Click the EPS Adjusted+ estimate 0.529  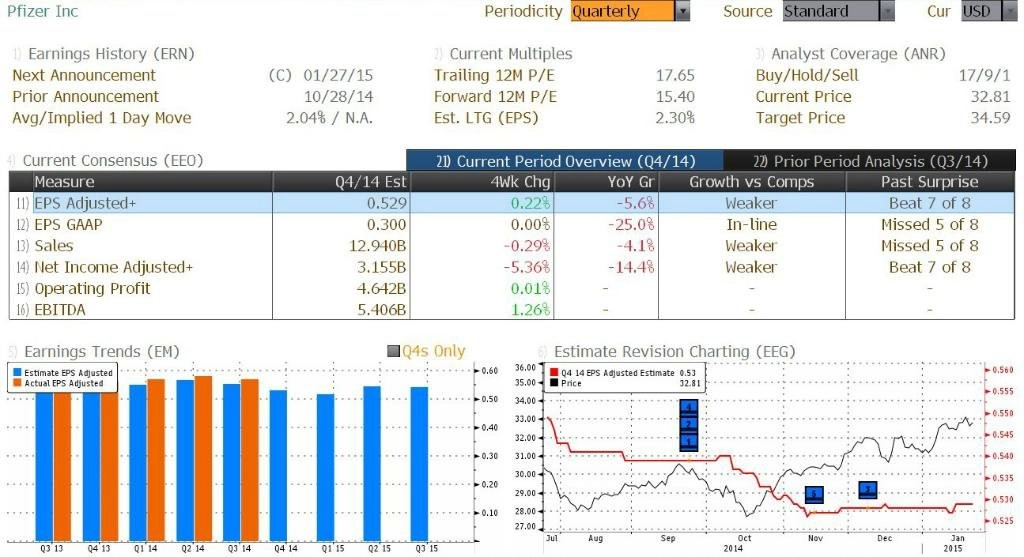[387, 203]
